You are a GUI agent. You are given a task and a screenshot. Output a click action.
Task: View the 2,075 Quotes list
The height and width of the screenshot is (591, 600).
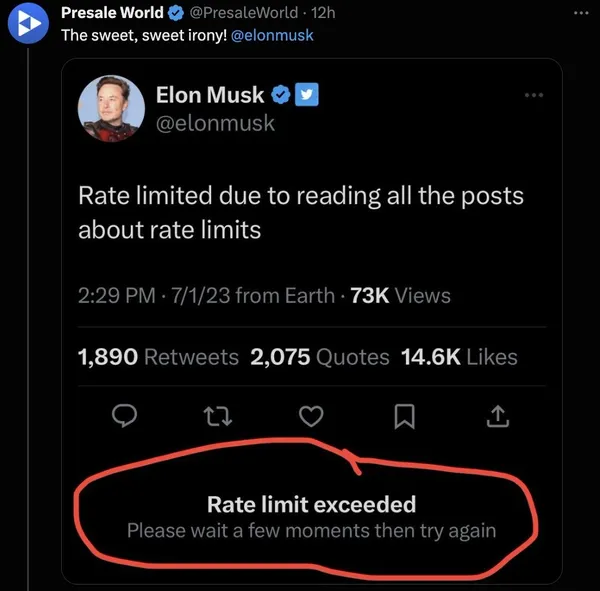320,357
